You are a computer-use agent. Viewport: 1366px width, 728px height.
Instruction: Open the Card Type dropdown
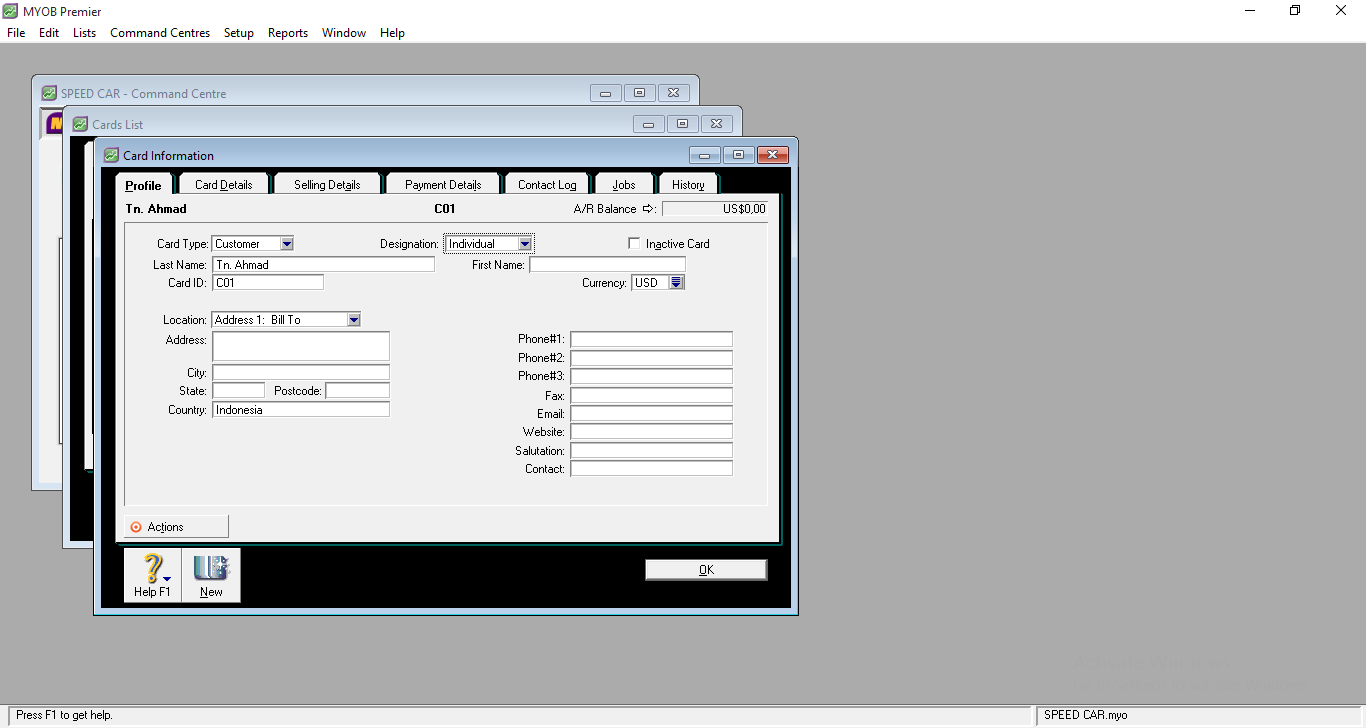287,243
